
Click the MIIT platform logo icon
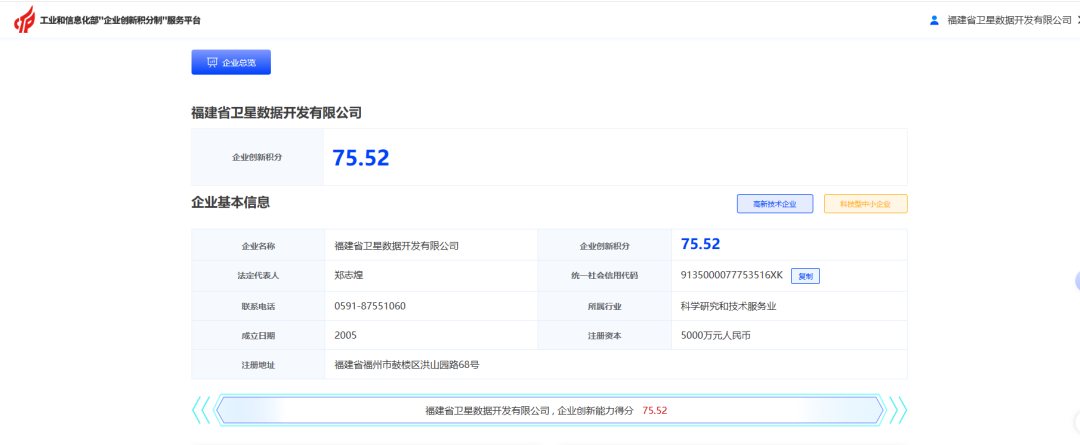click(23, 19)
